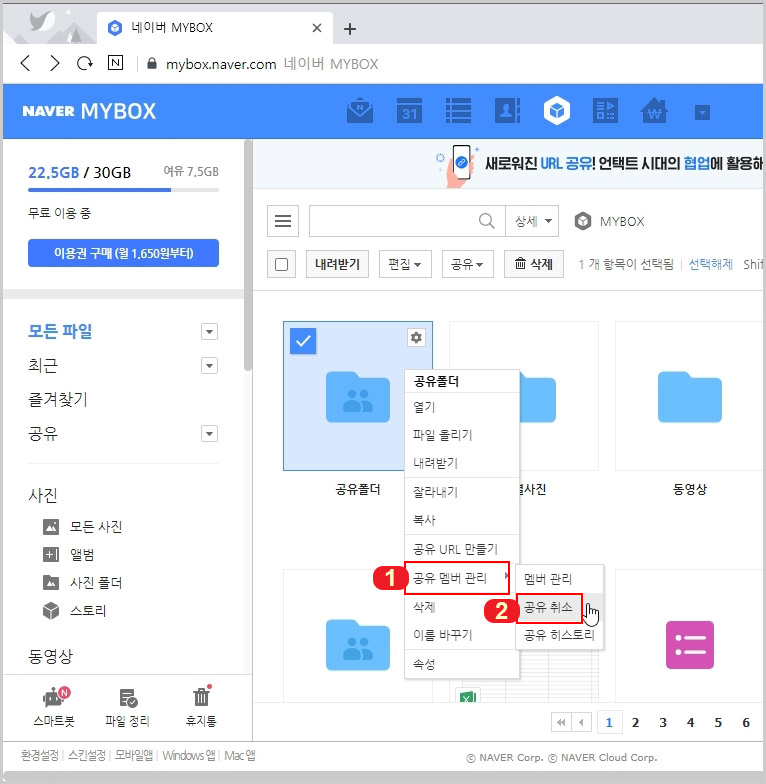Viewport: 766px width, 784px height.
Task: Click the 선택해제 link
Action: pos(710,264)
